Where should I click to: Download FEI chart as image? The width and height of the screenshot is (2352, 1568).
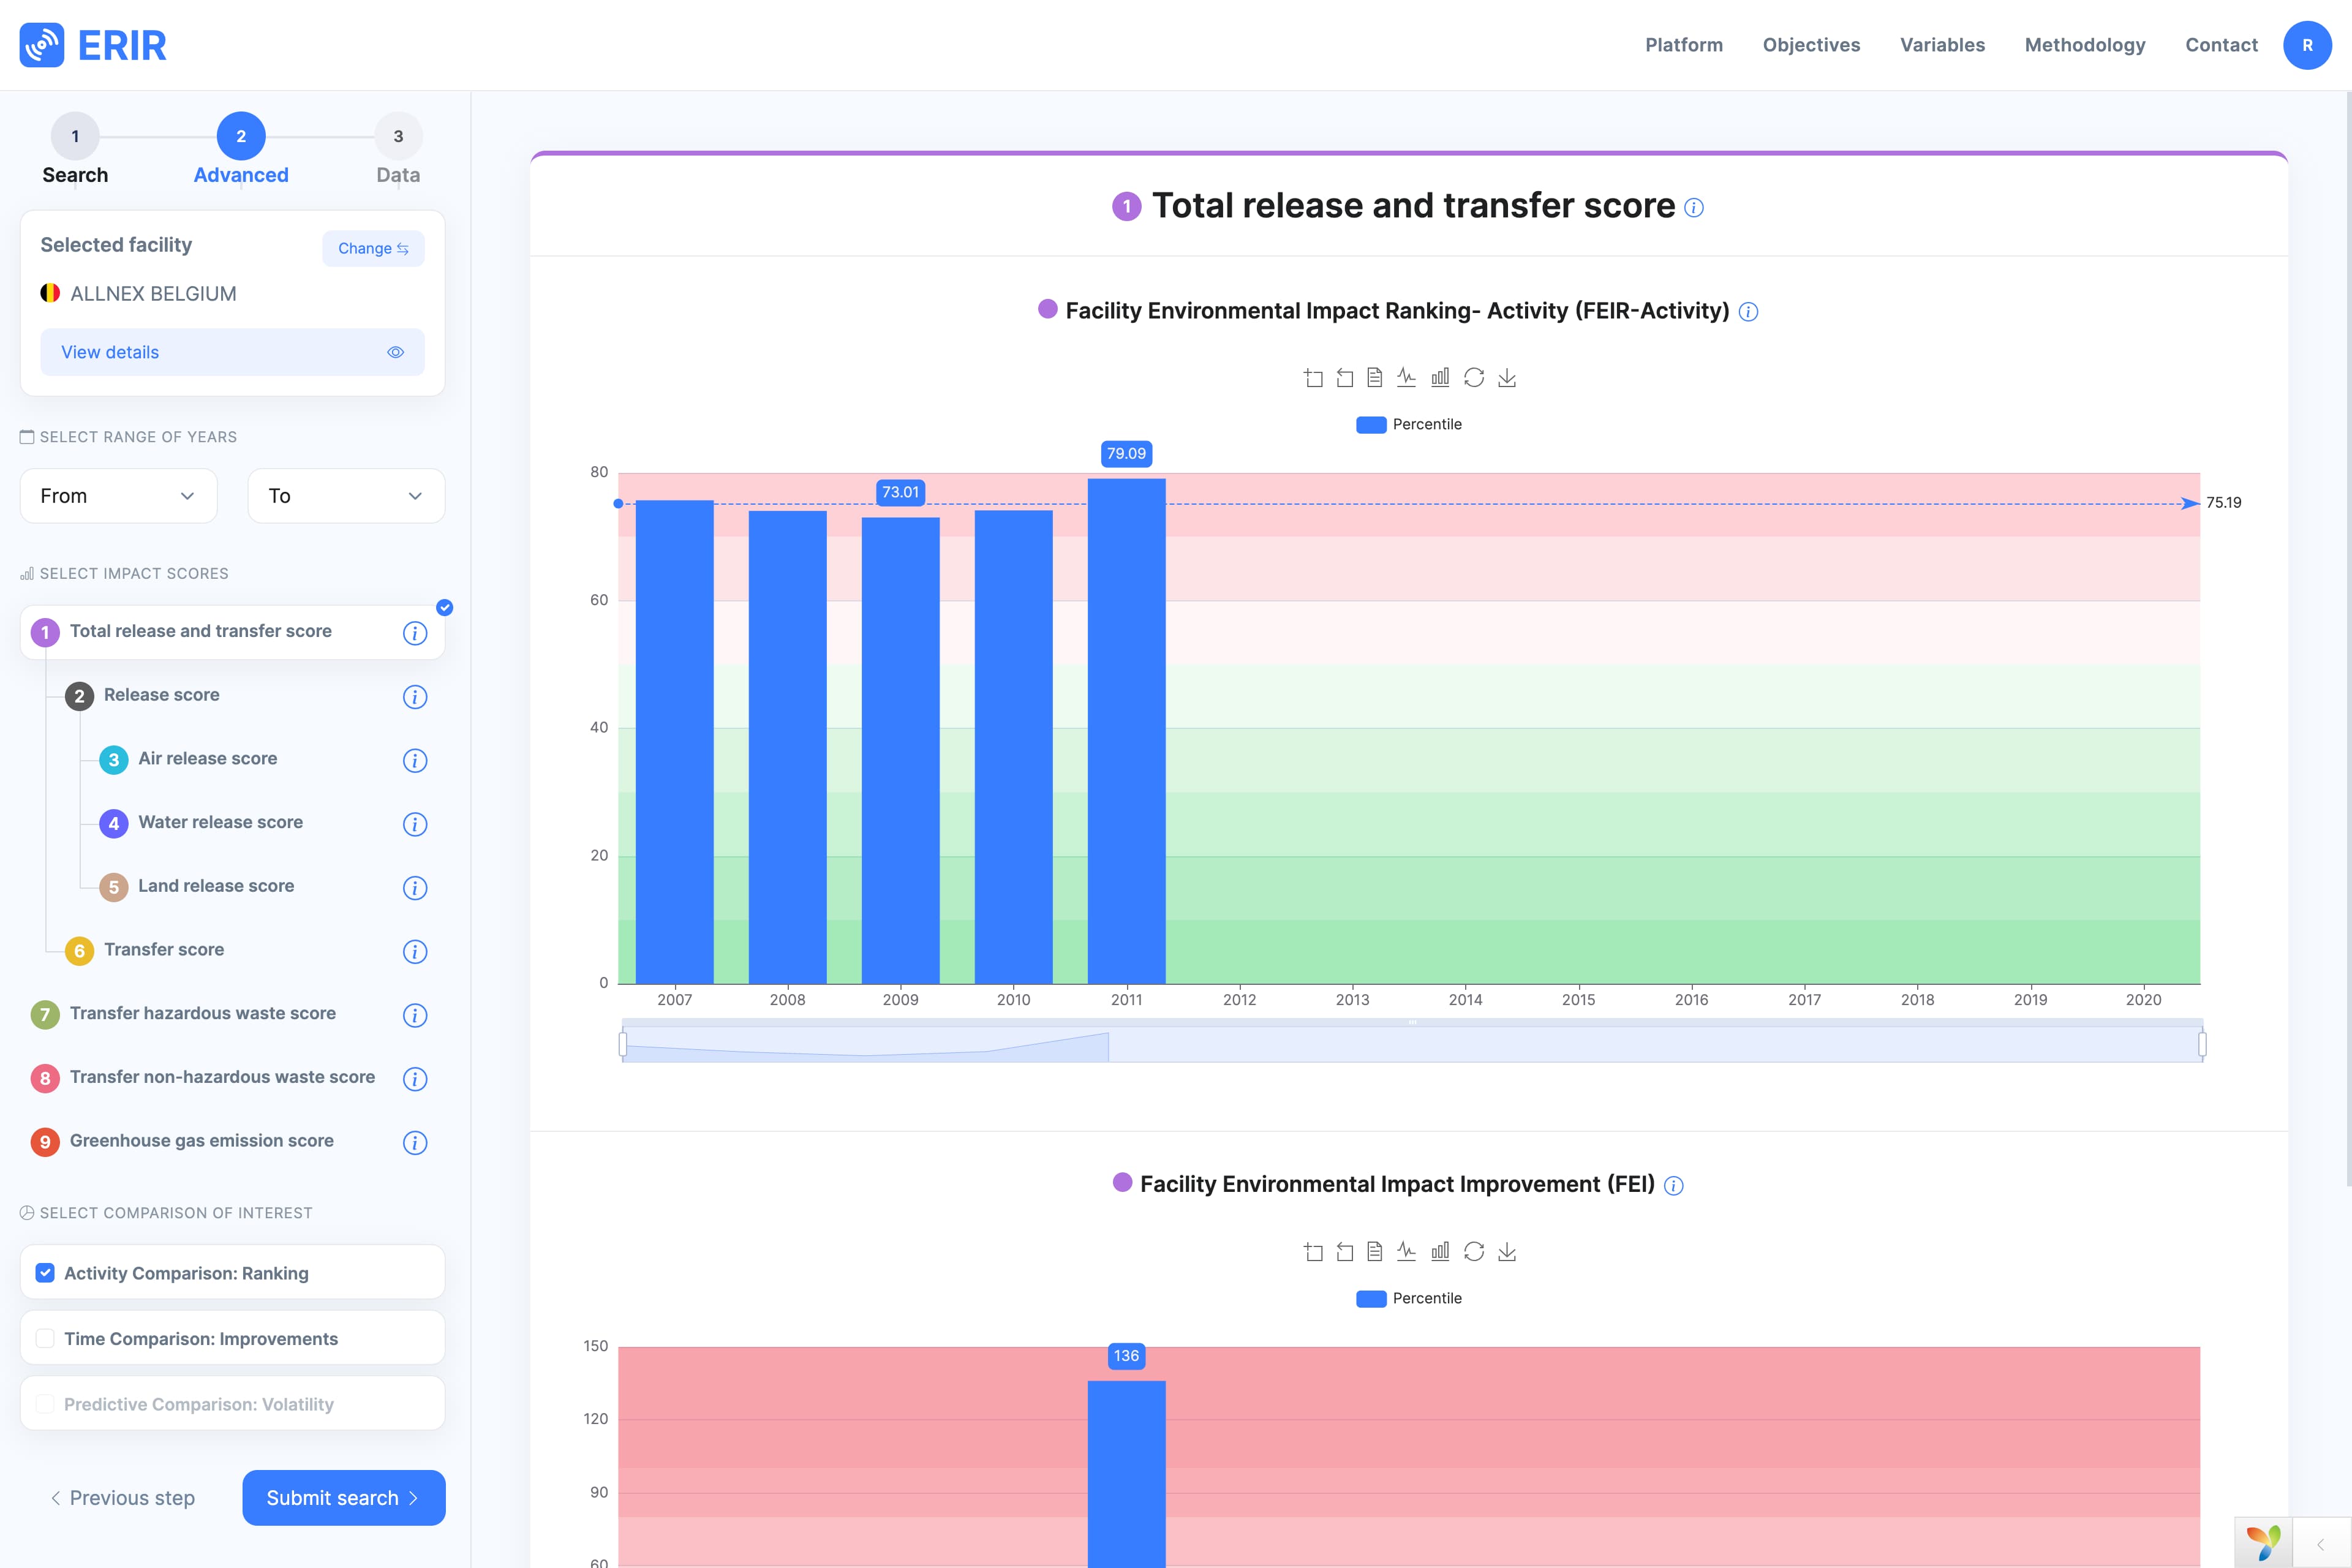(x=1507, y=1251)
